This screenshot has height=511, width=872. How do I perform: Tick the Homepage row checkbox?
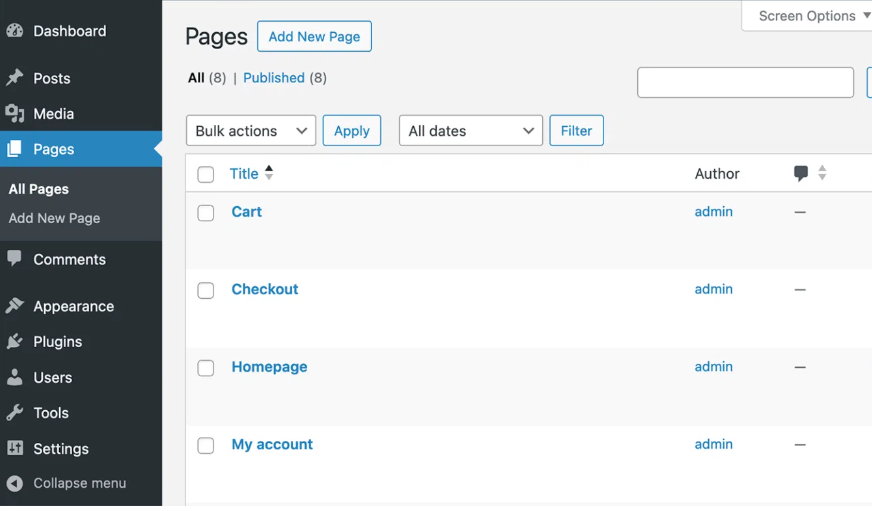click(206, 368)
